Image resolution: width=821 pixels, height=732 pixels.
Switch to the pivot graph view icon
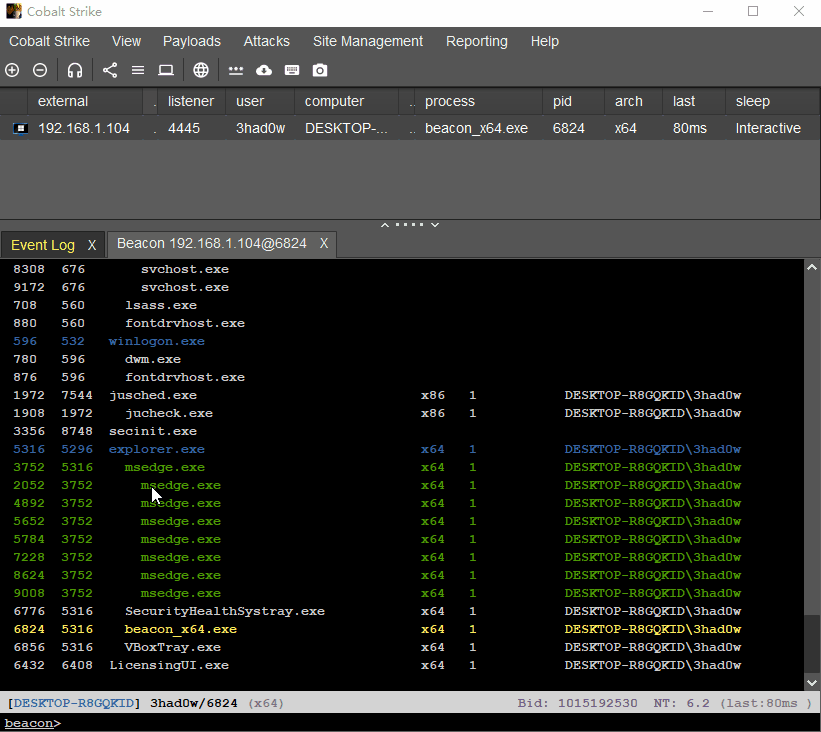(110, 70)
